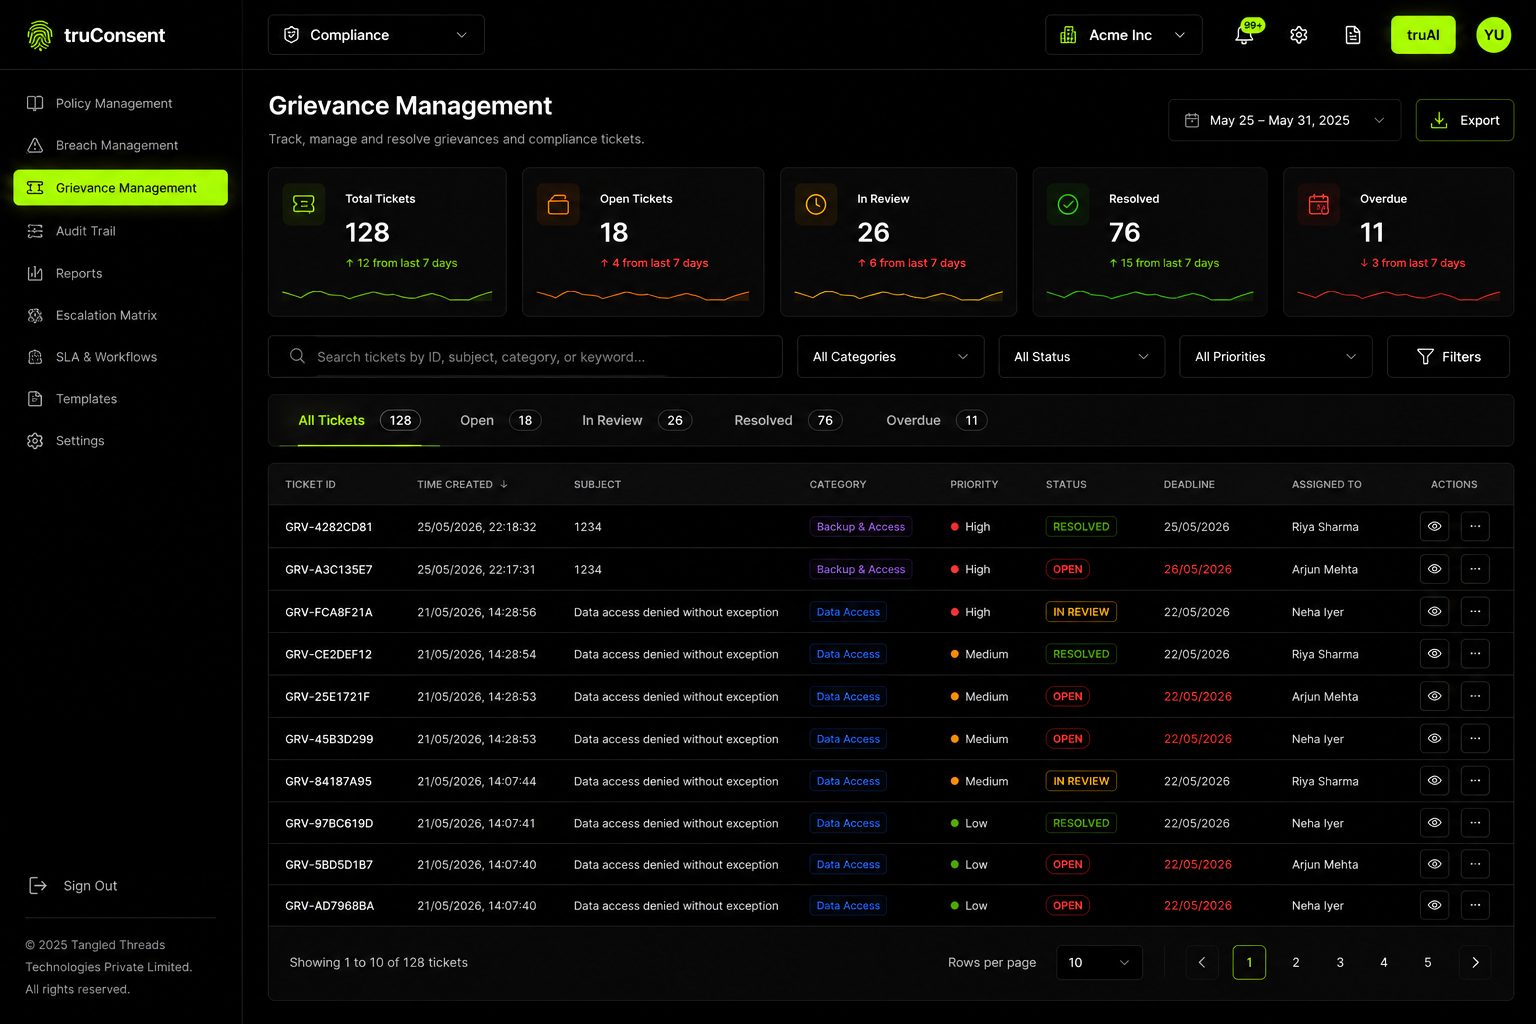Open actions menu for GRV-CE2DEF12
Image resolution: width=1536 pixels, height=1024 pixels.
pos(1475,654)
